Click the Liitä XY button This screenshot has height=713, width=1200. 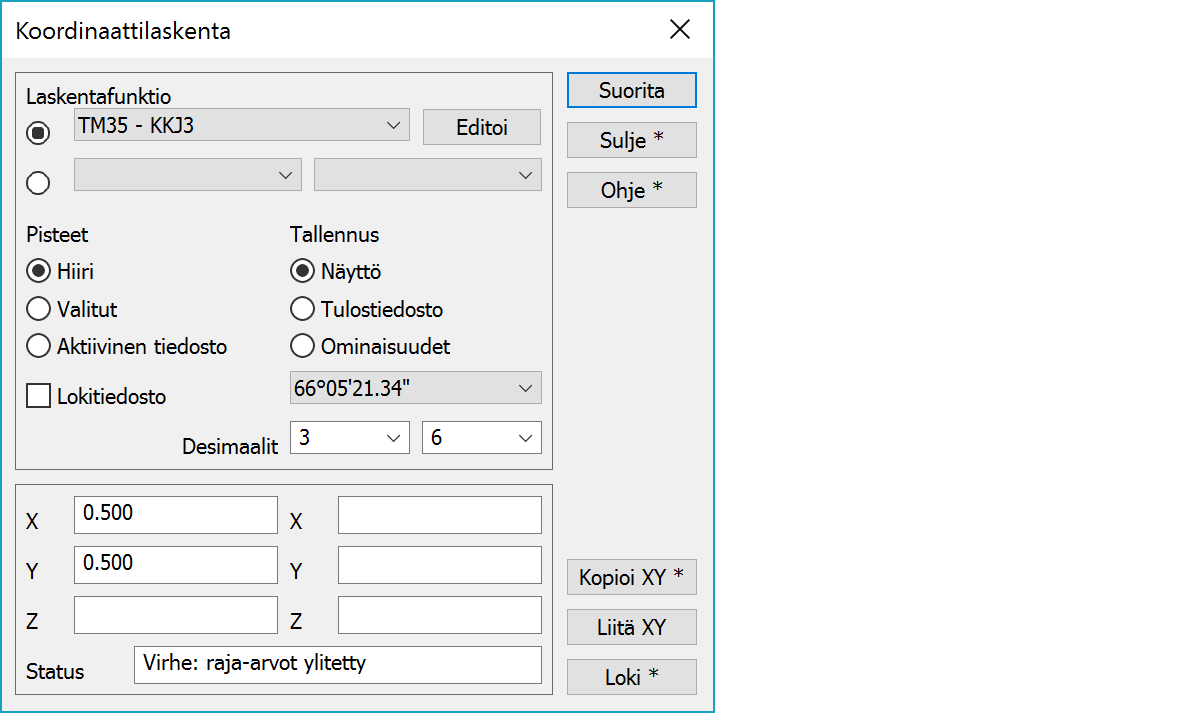(x=631, y=627)
